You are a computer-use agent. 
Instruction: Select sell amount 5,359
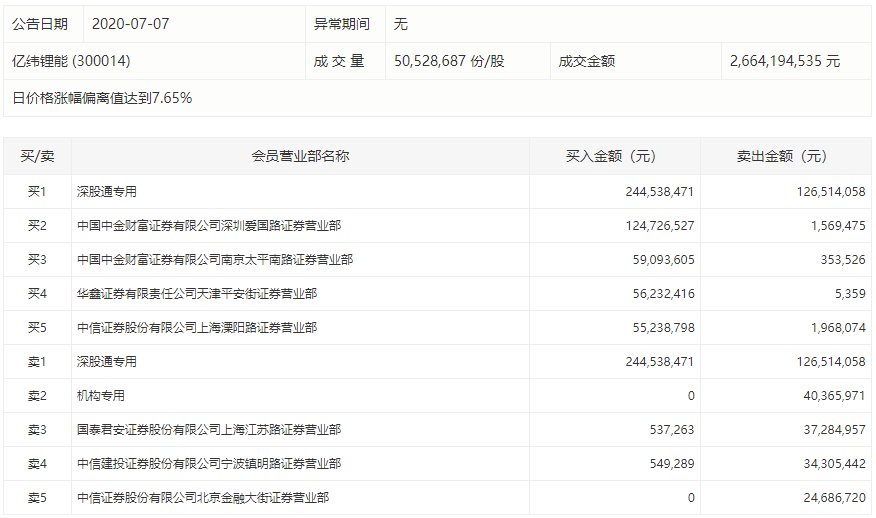coord(850,294)
